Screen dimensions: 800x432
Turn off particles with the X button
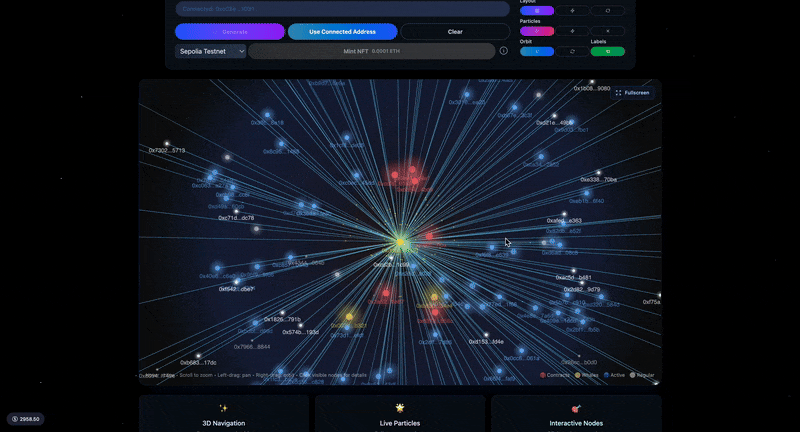[x=608, y=31]
